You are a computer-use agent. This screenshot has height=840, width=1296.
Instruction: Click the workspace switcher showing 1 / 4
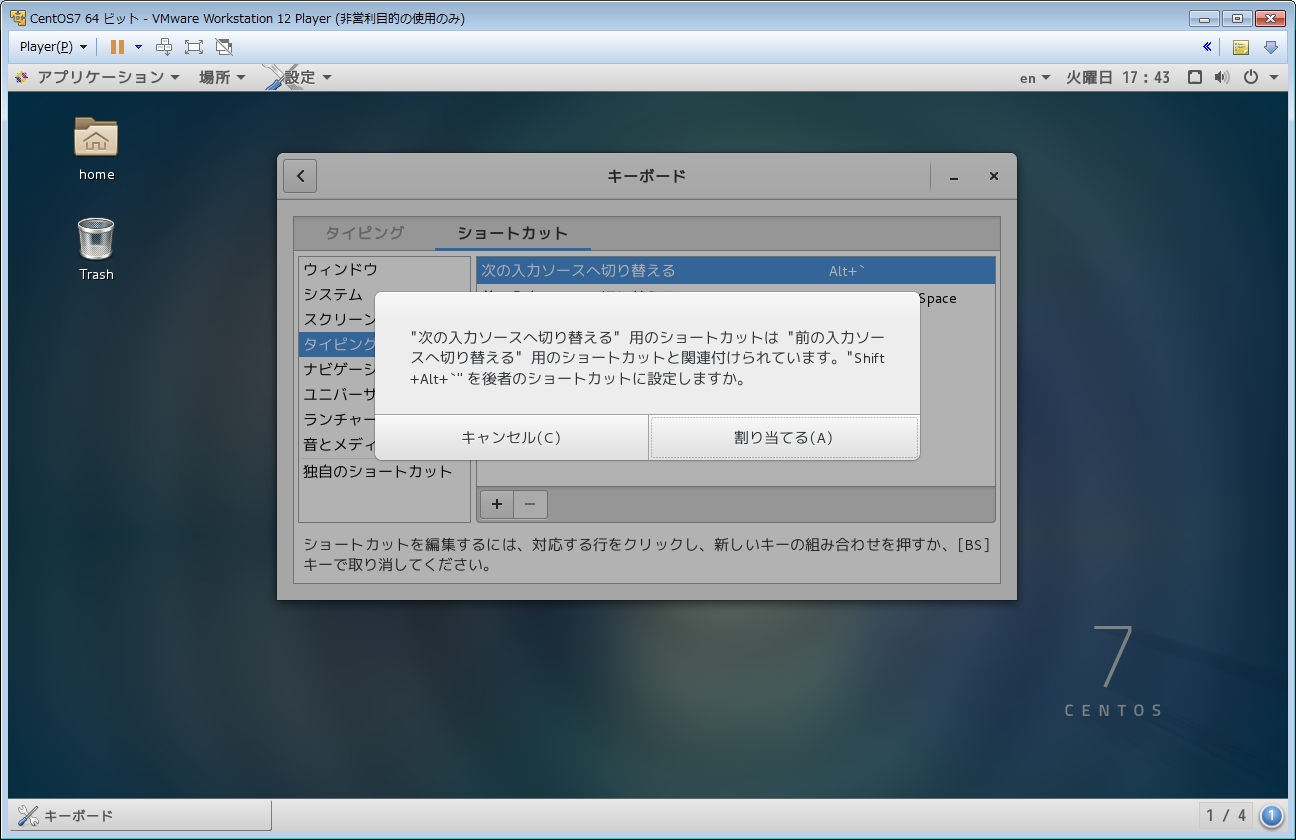point(1225,815)
